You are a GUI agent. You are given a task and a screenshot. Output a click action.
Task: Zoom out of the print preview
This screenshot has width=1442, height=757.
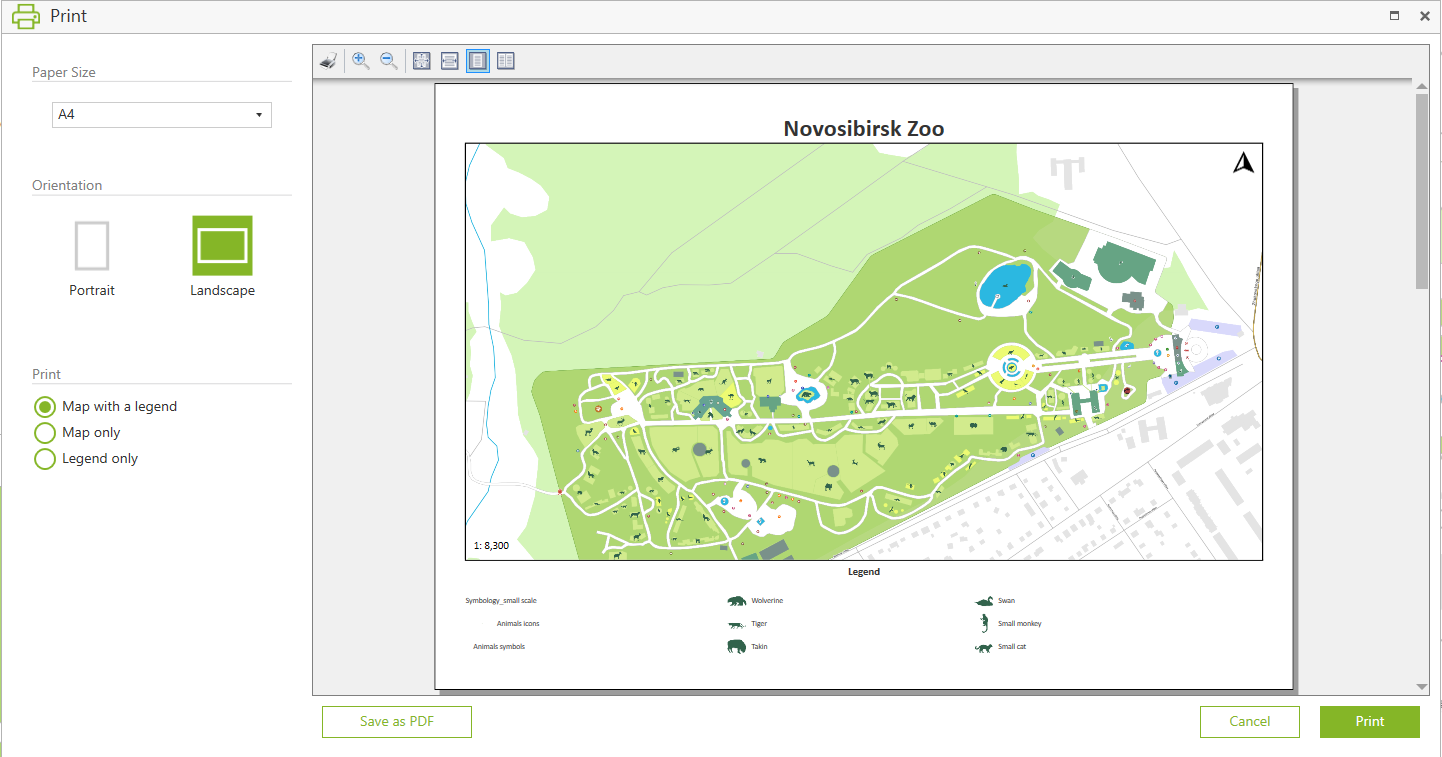pos(389,61)
